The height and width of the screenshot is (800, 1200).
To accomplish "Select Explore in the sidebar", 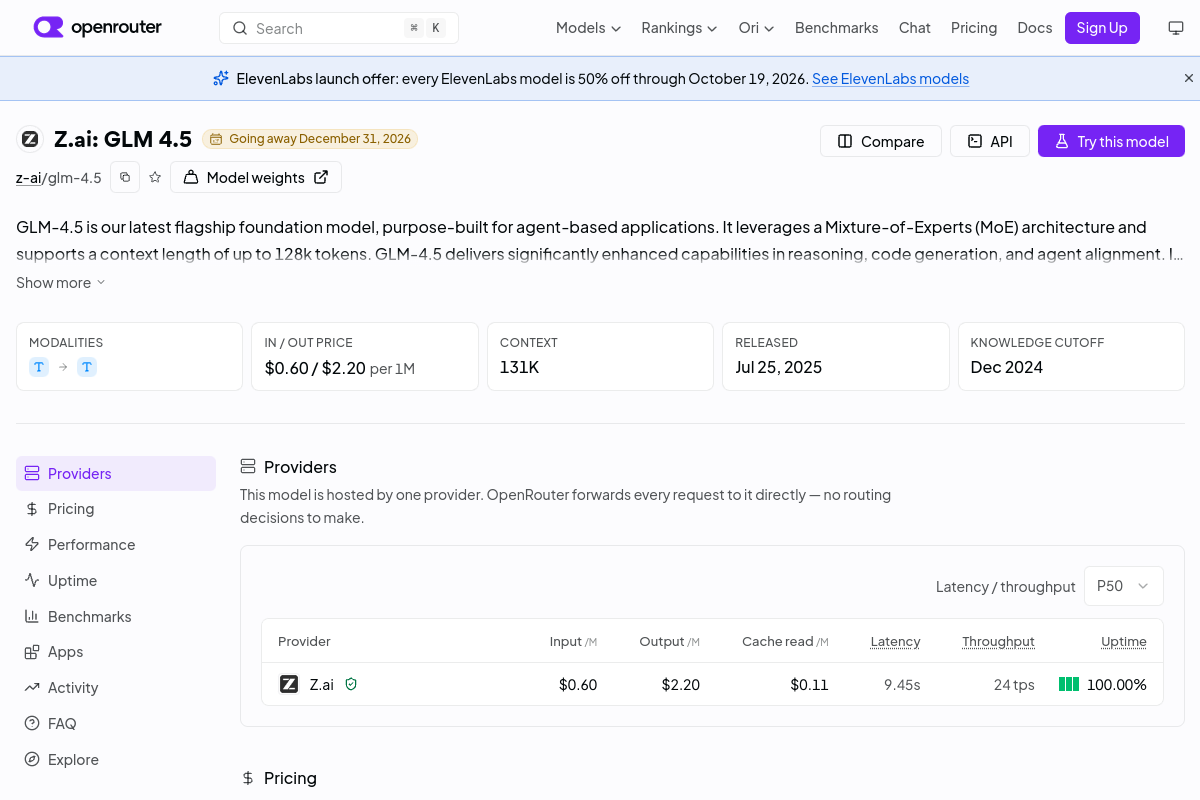I will tap(116, 760).
